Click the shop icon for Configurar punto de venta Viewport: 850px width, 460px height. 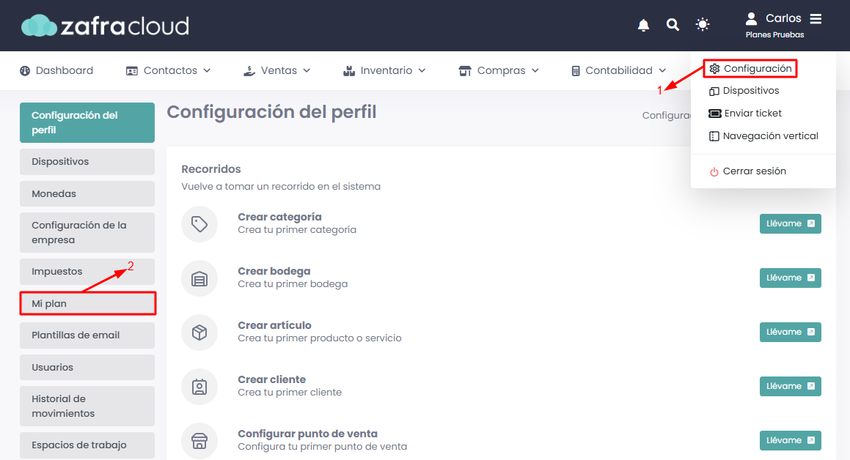pos(199,440)
